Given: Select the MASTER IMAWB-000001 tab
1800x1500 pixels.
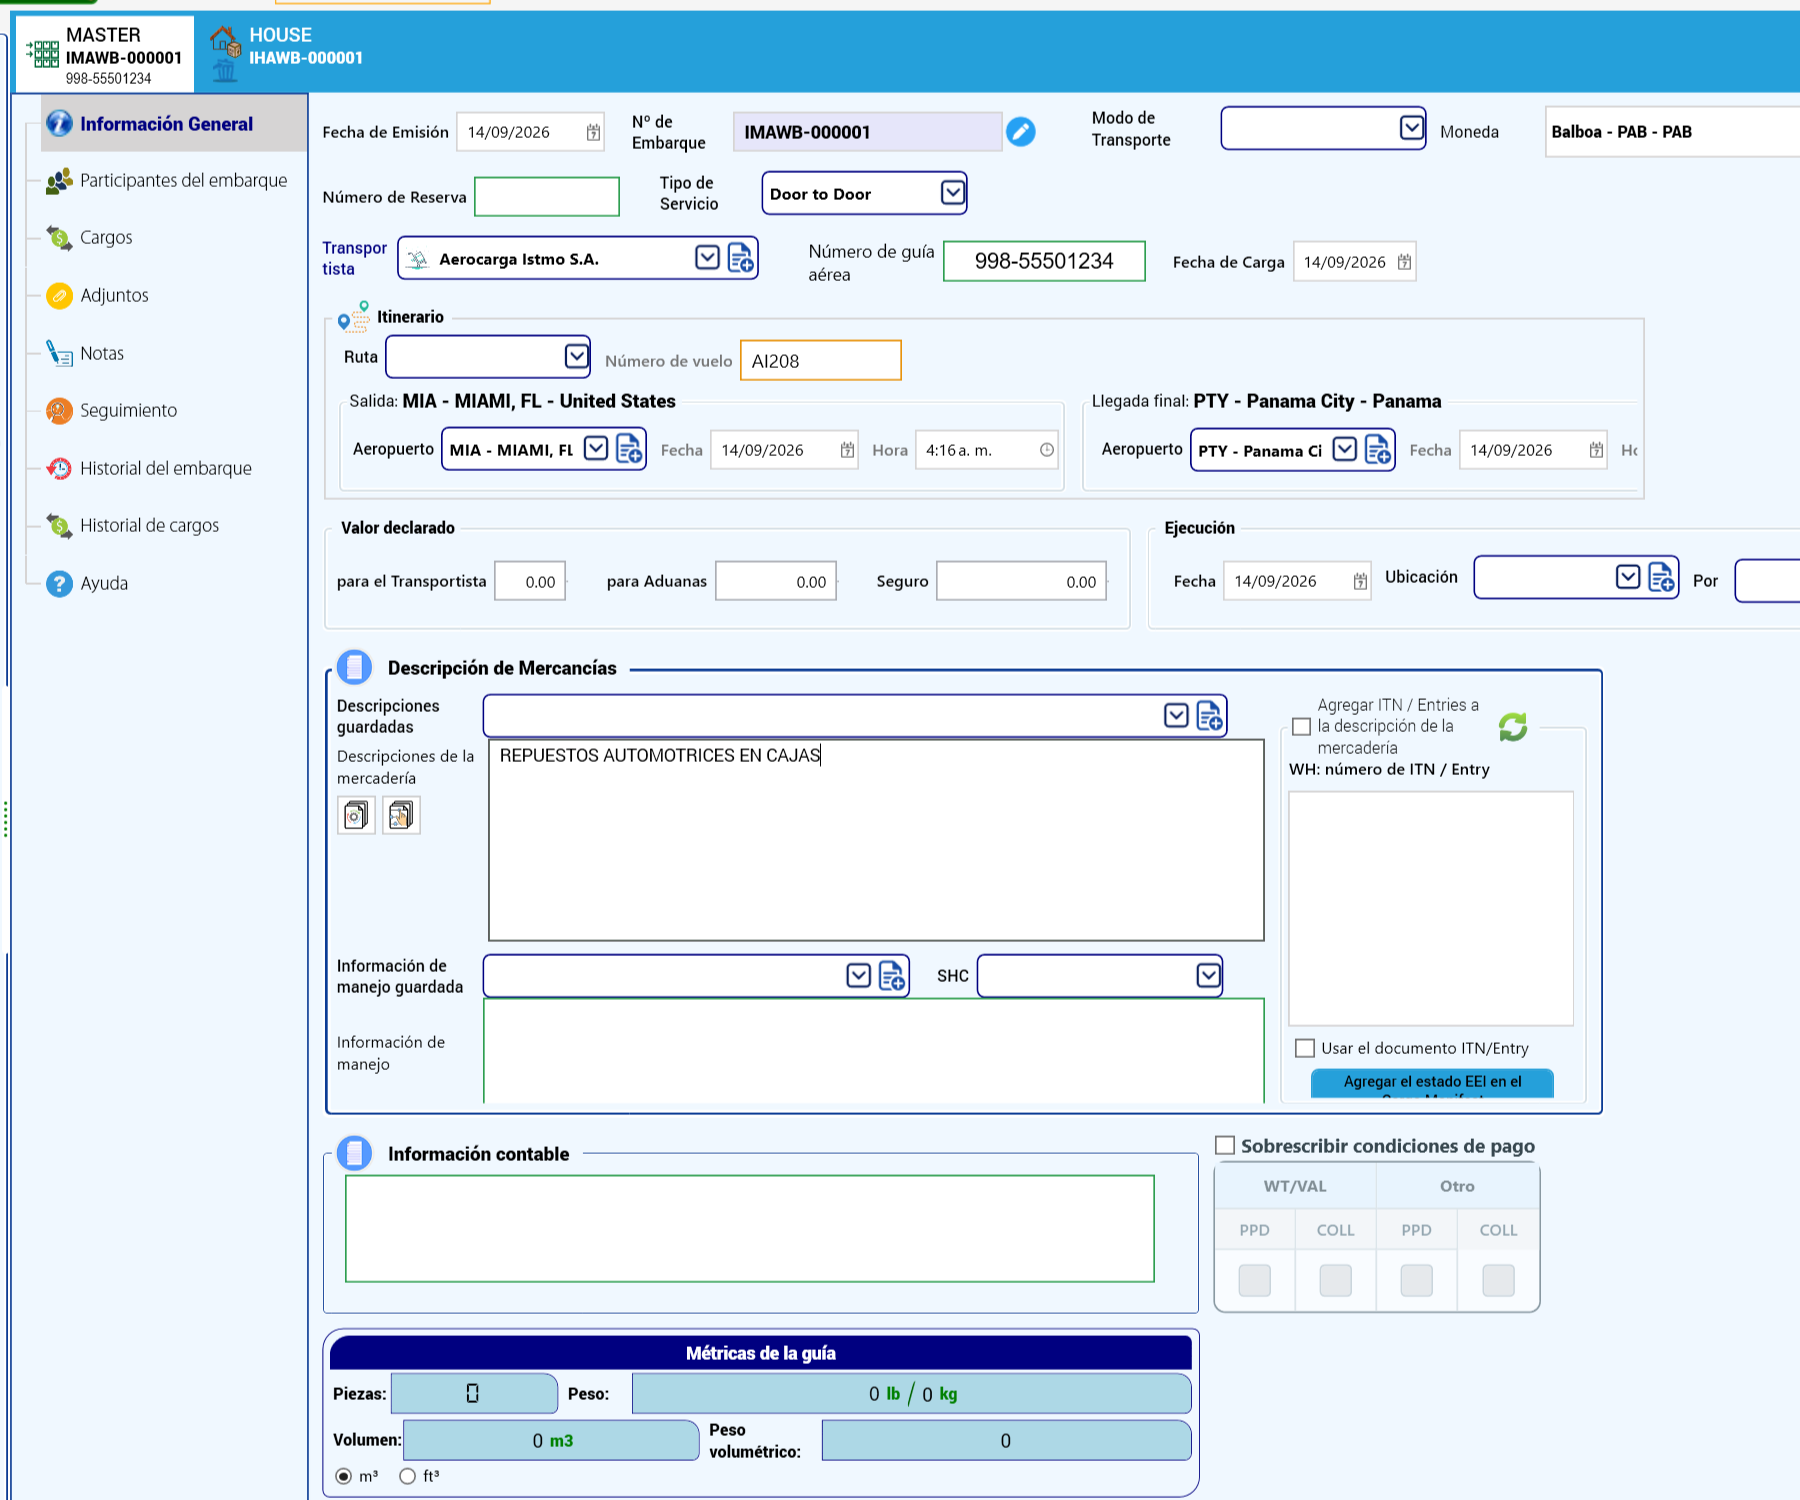Looking at the screenshot, I should pos(105,55).
